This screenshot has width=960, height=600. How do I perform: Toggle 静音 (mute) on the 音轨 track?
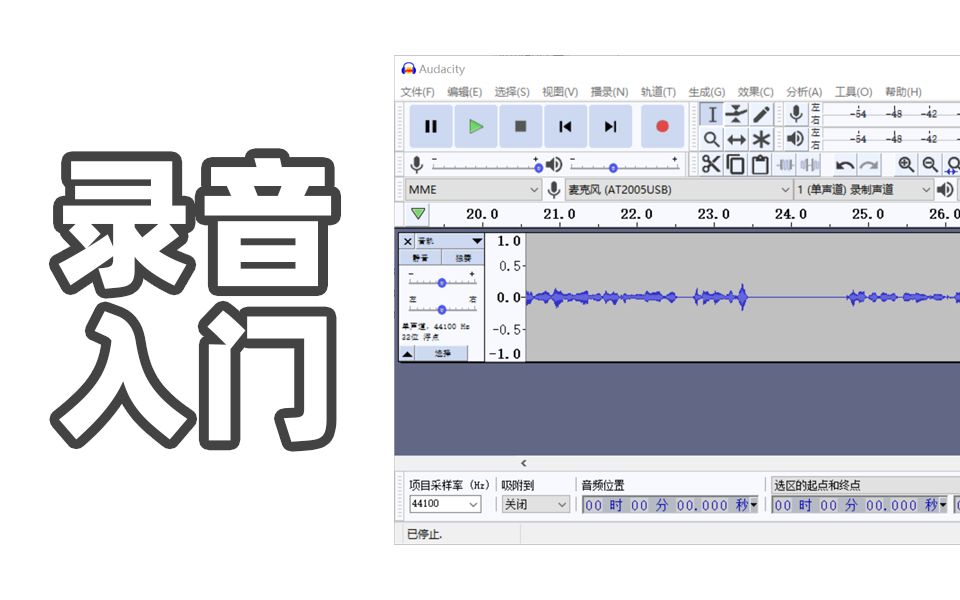(419, 257)
